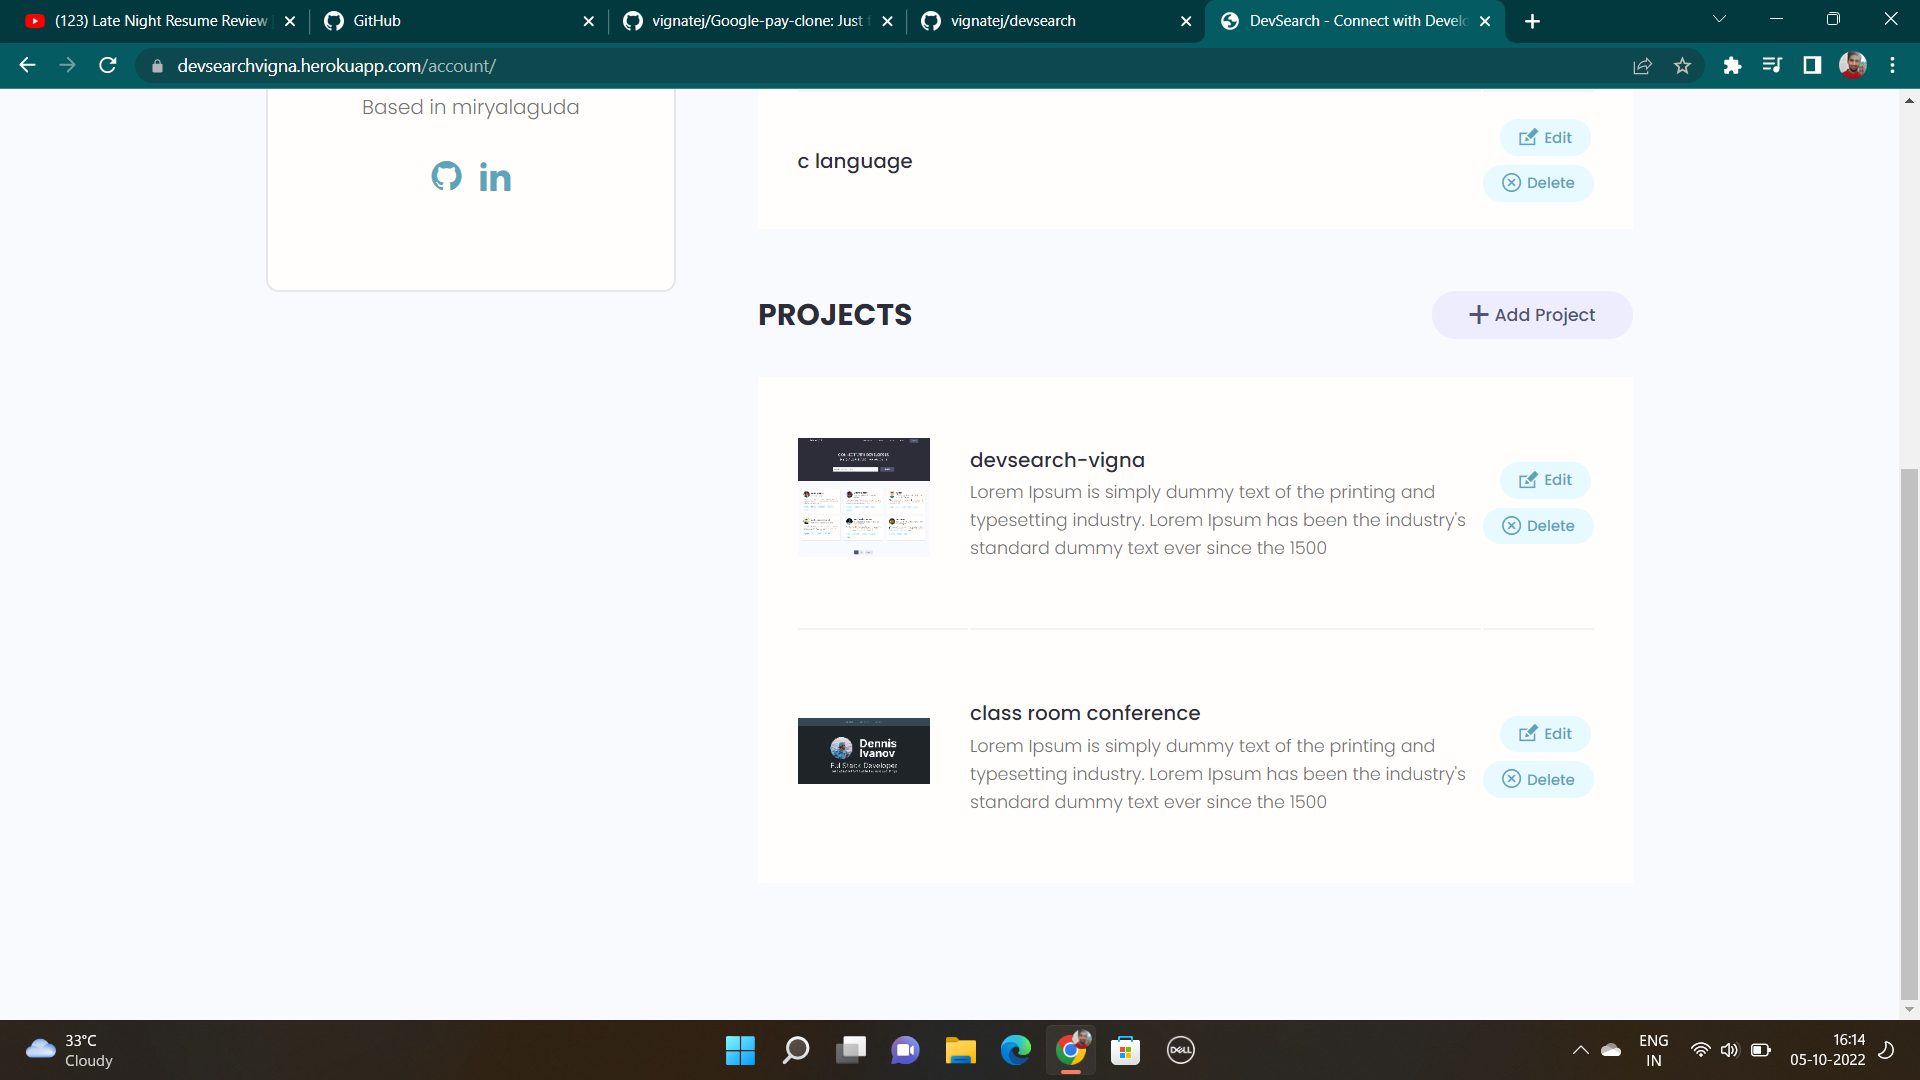This screenshot has height=1080, width=1920.
Task: Open the Chrome profile avatar
Action: coord(1854,65)
